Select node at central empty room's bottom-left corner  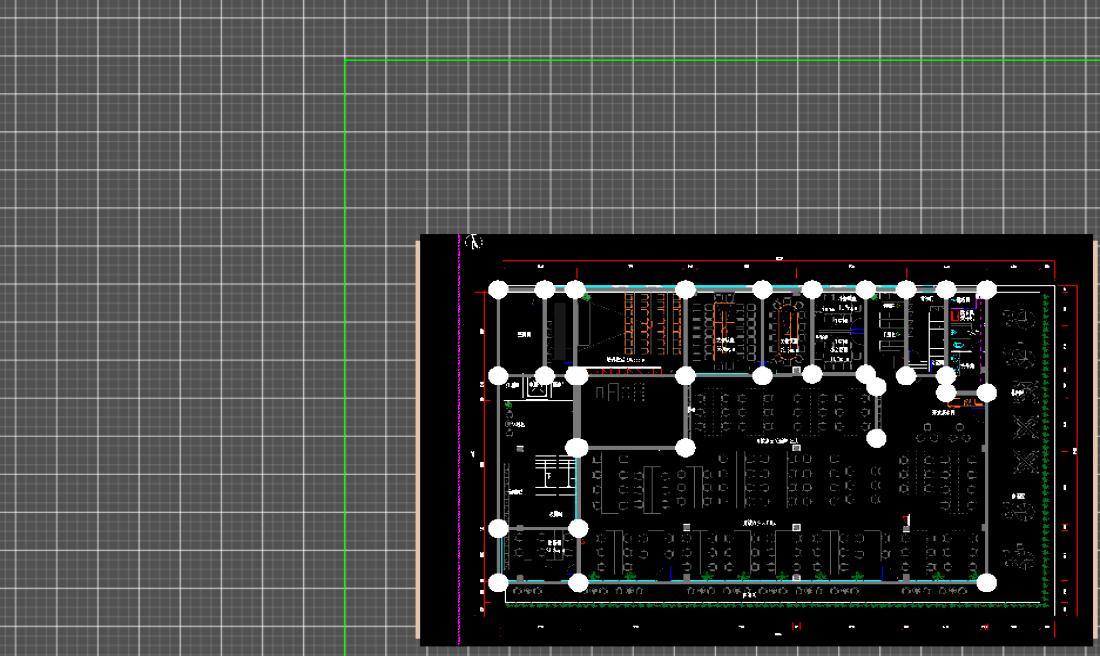577,447
